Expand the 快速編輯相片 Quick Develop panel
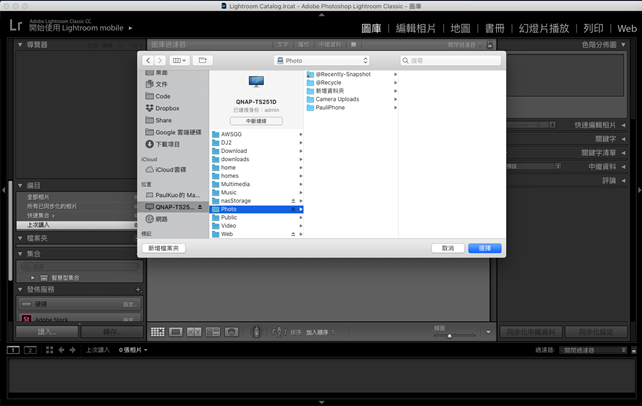Image resolution: width=642 pixels, height=406 pixels. tap(623, 125)
